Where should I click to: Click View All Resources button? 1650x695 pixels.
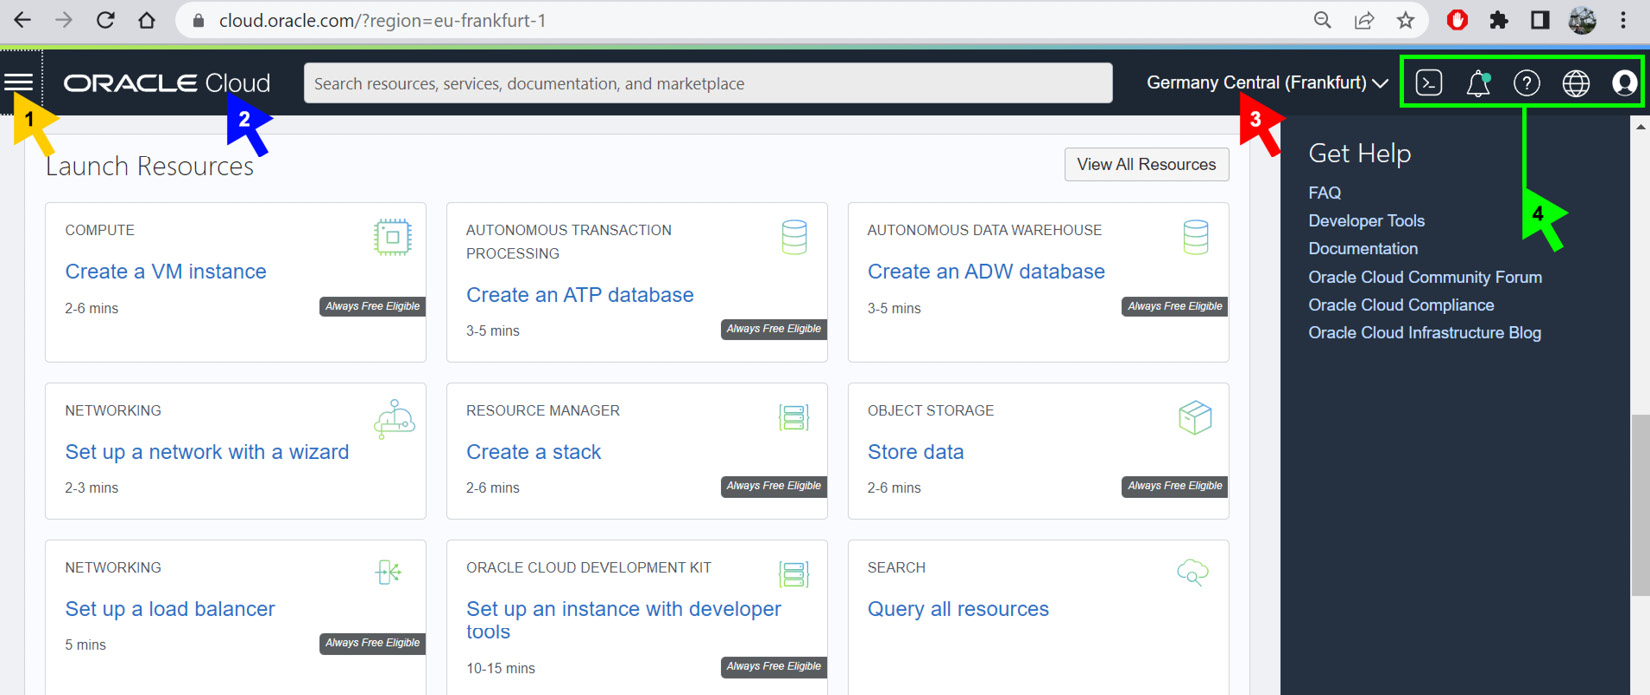[1146, 165]
